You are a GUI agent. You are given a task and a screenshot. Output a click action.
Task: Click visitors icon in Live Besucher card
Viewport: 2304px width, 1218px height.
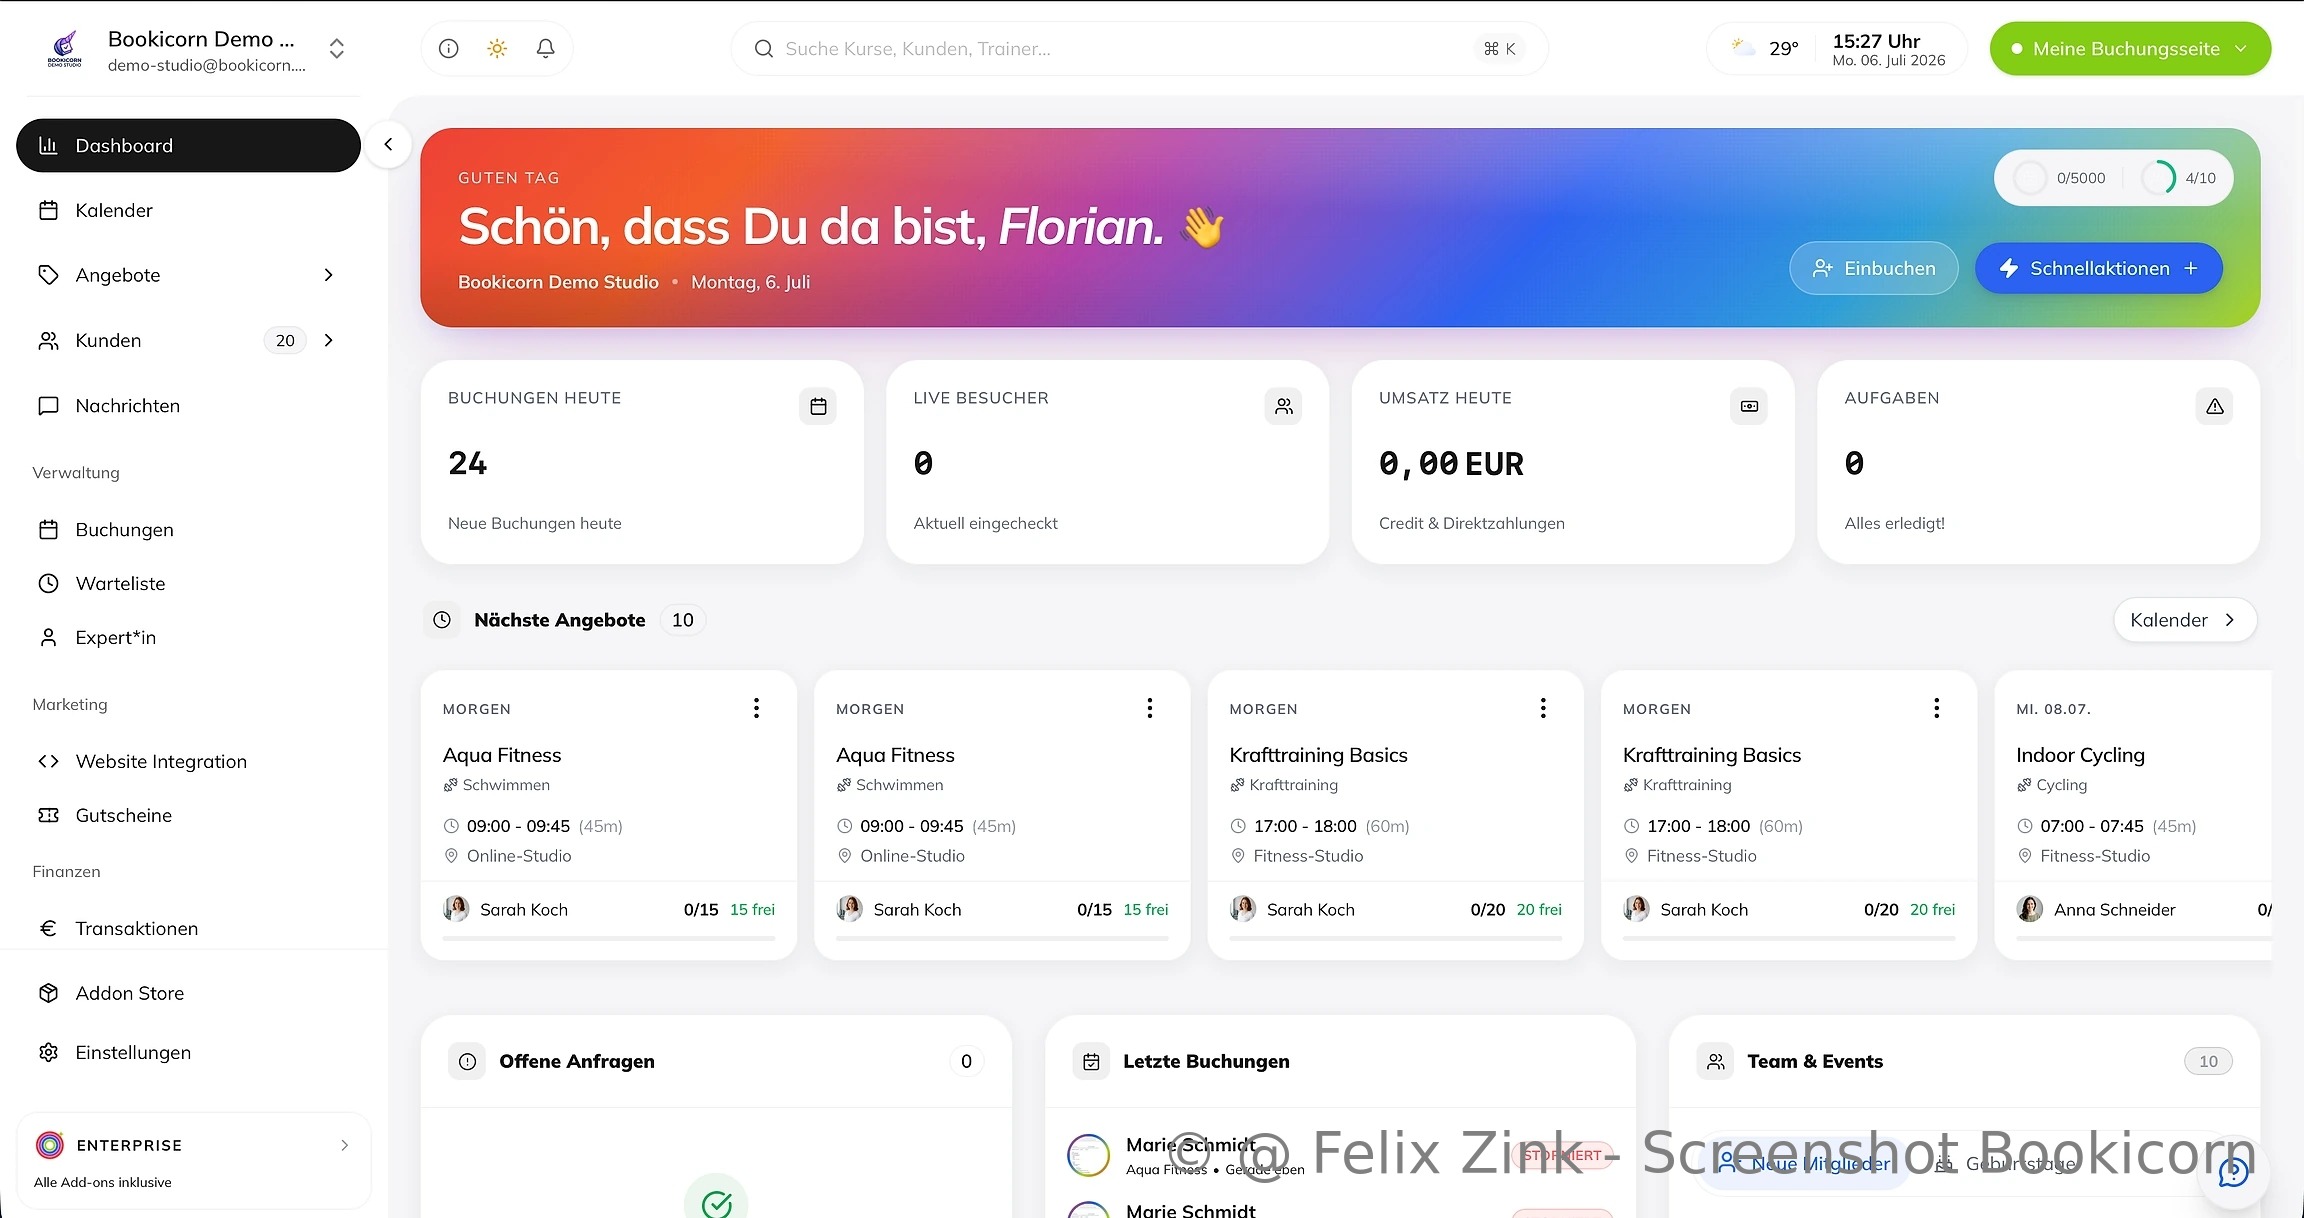[x=1283, y=406]
